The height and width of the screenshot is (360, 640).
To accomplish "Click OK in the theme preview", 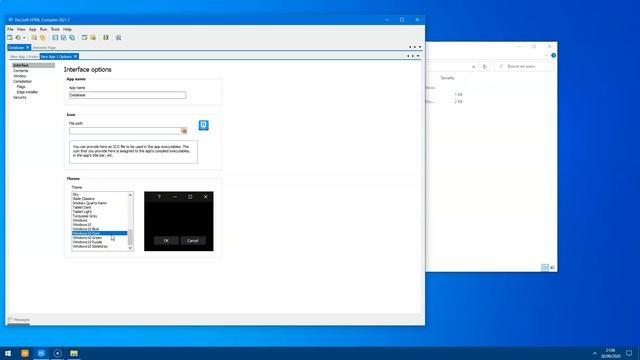I will coord(166,241).
